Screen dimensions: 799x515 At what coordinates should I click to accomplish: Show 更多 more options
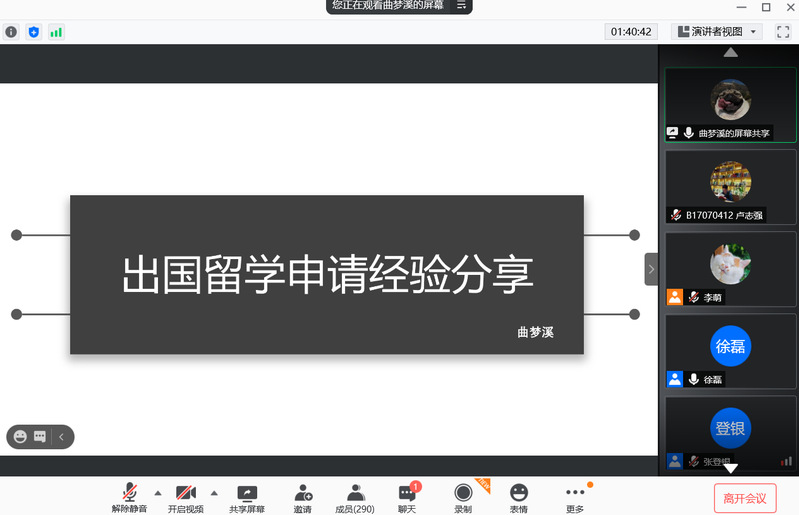[575, 497]
